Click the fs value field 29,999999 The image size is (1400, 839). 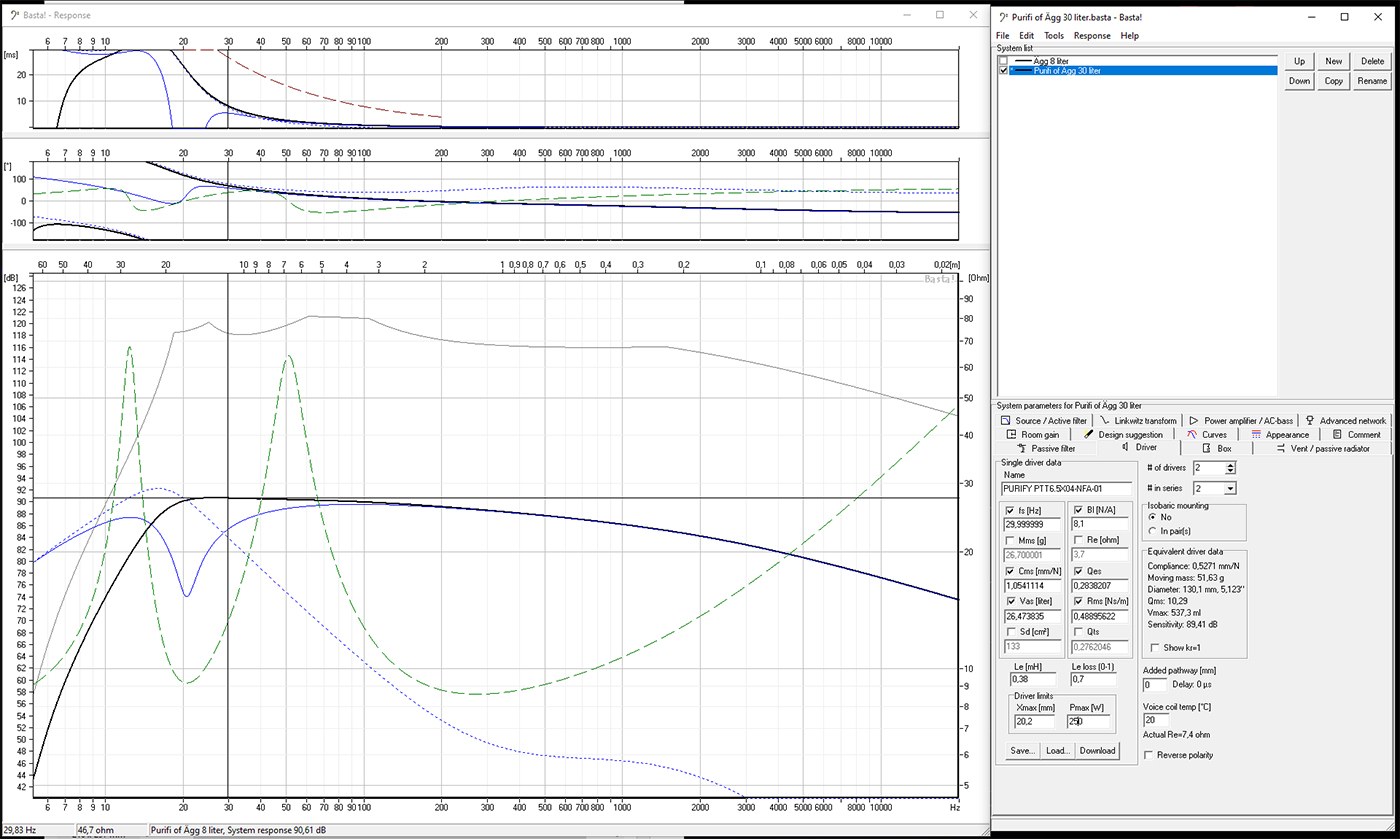tap(1033, 525)
